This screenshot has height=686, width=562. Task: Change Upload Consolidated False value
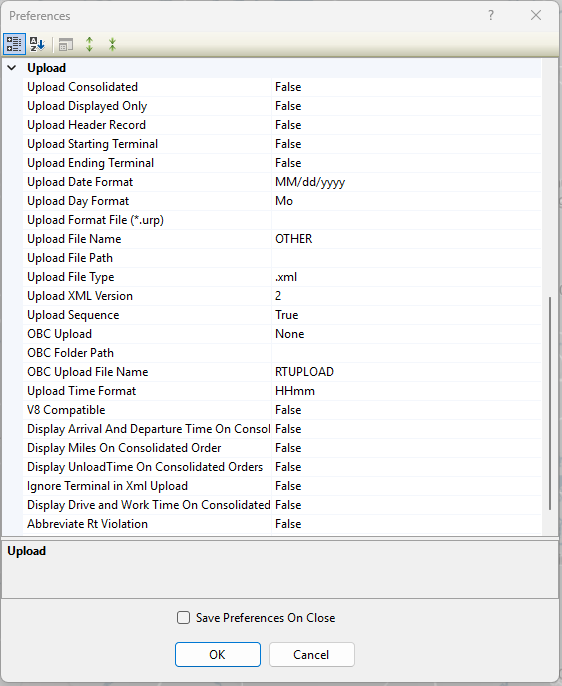pos(406,87)
